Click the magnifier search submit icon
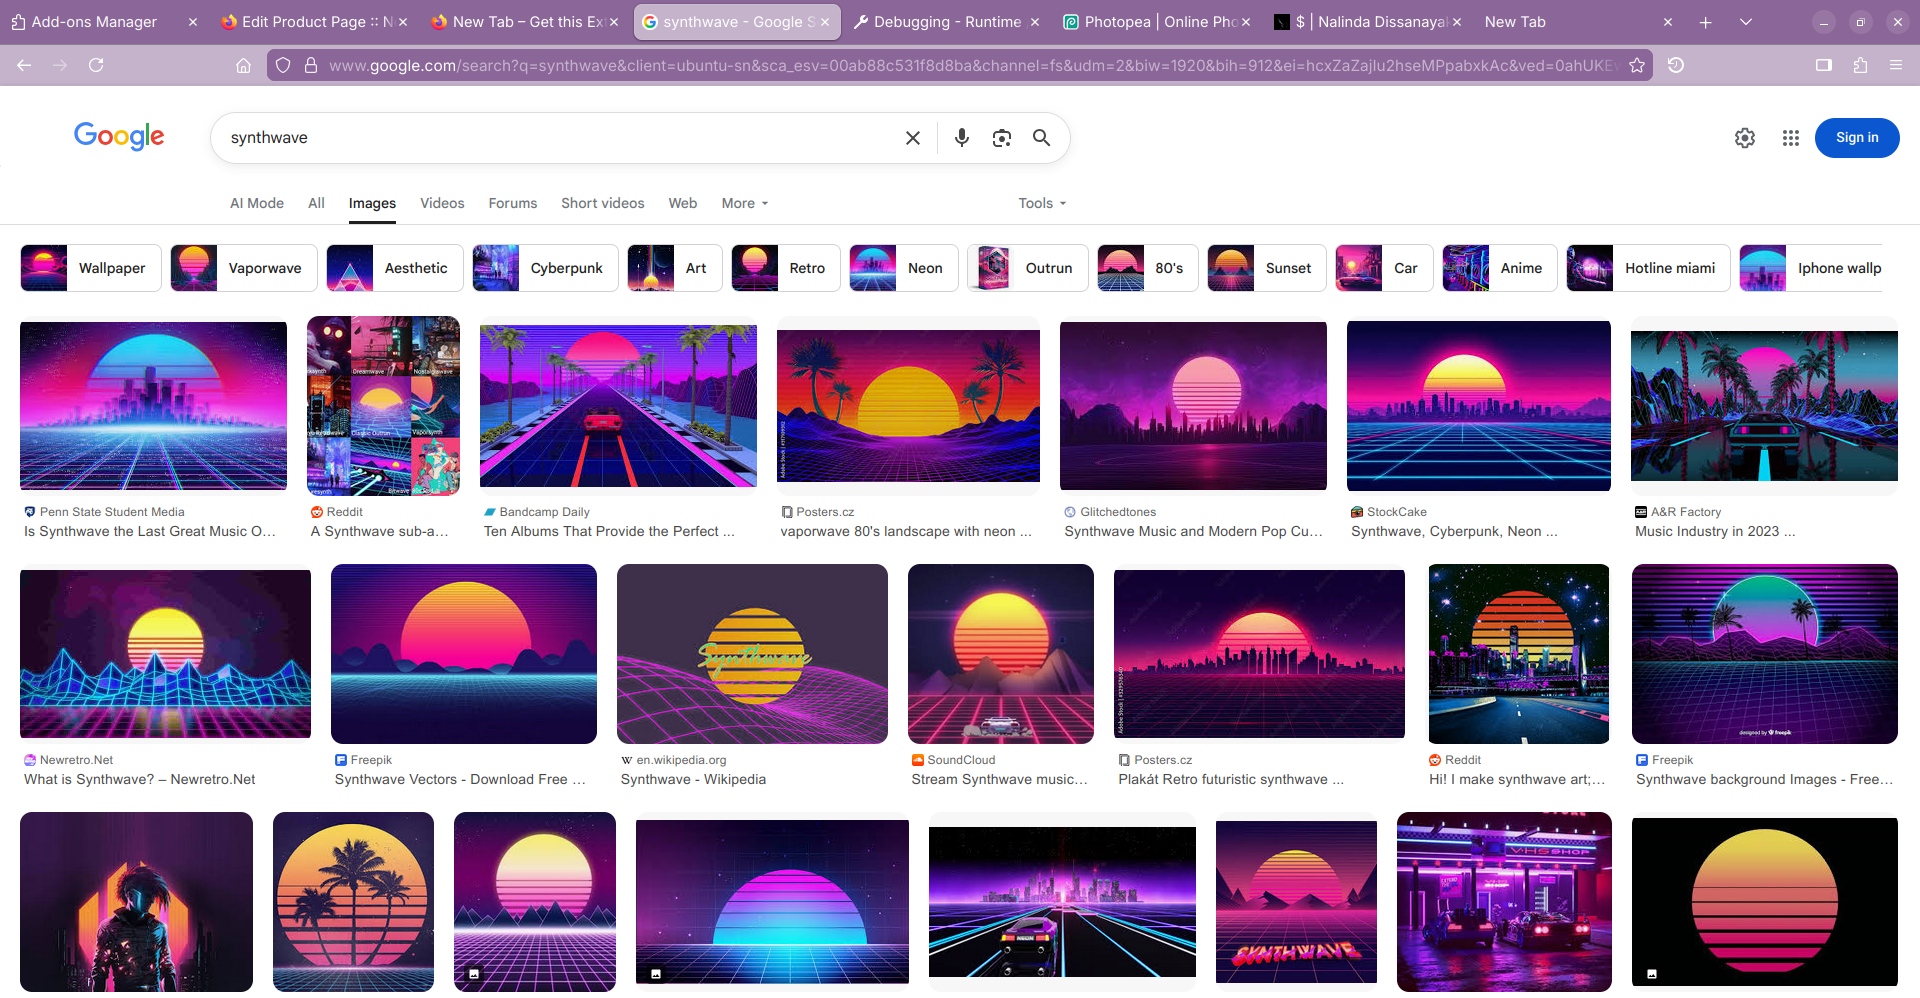Image resolution: width=1920 pixels, height=998 pixels. (x=1041, y=138)
